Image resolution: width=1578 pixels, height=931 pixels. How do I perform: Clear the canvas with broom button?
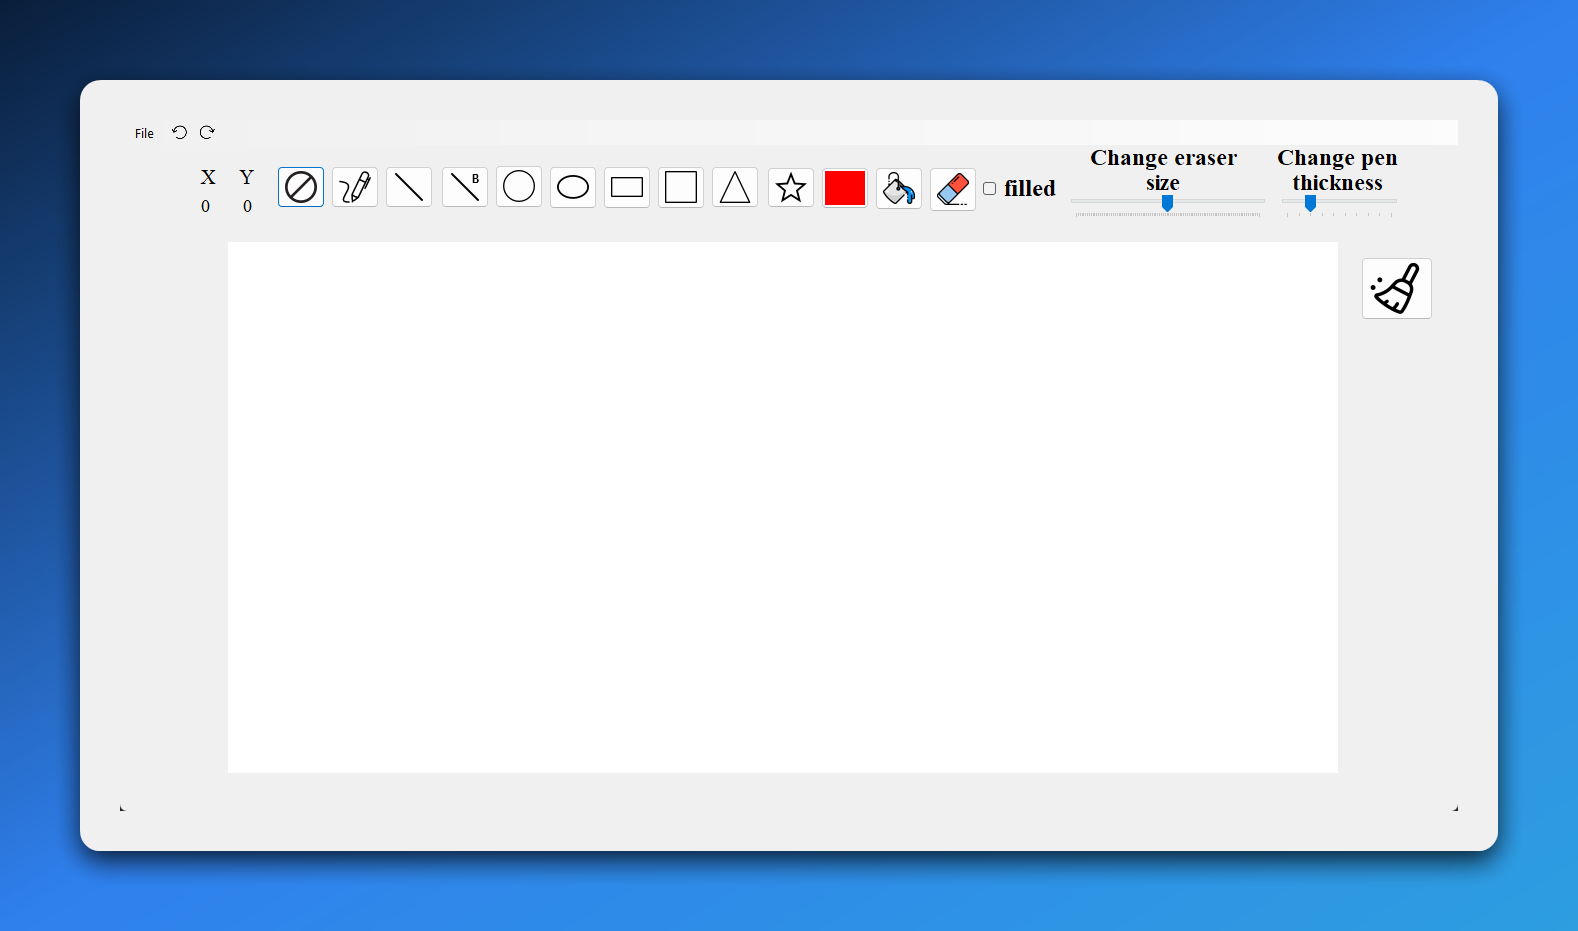[x=1397, y=288]
